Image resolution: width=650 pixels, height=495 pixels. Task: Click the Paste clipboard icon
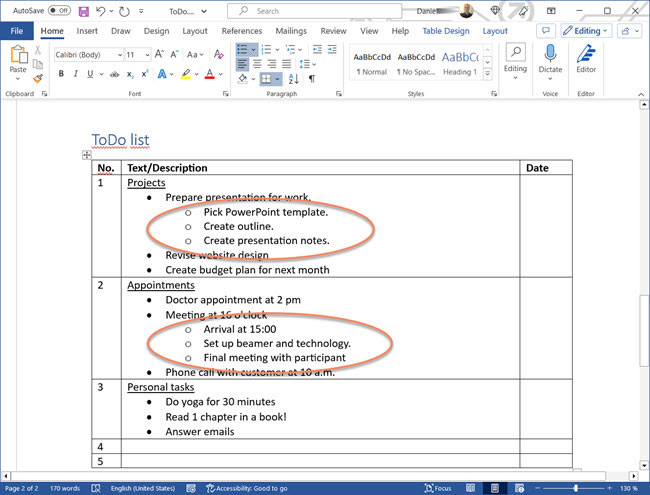coord(18,55)
